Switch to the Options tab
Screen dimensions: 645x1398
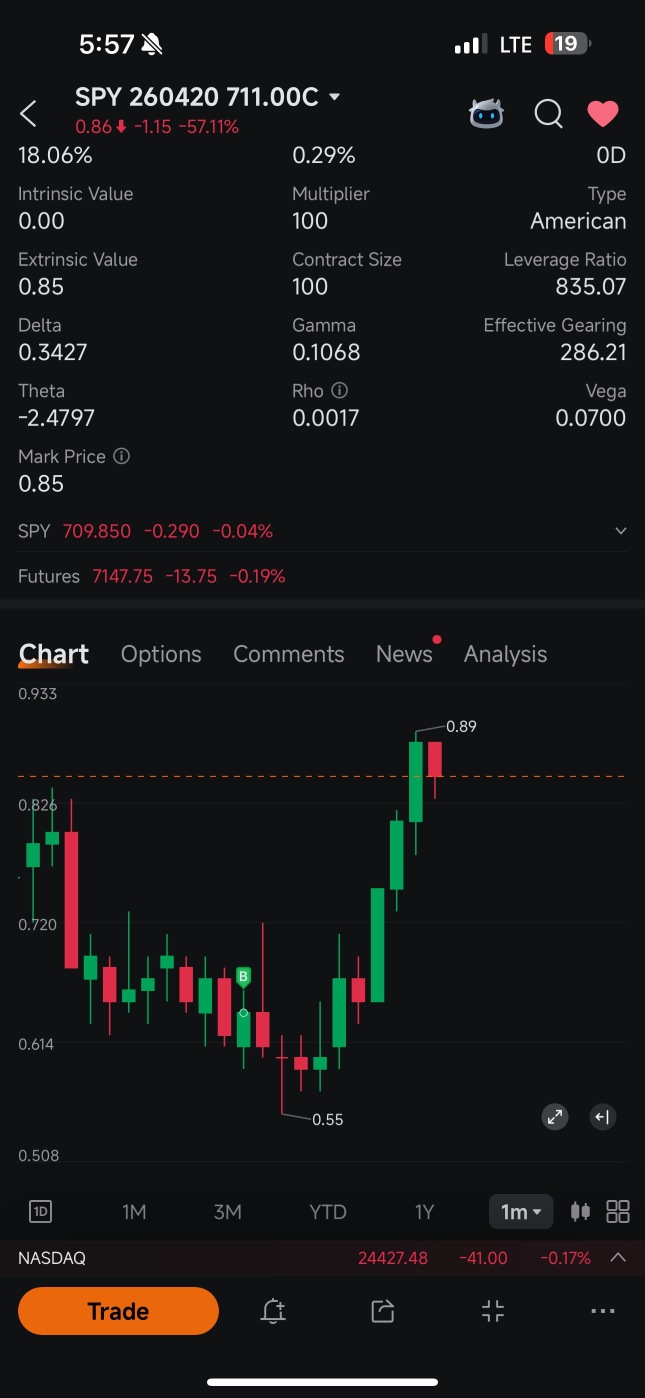pos(161,654)
